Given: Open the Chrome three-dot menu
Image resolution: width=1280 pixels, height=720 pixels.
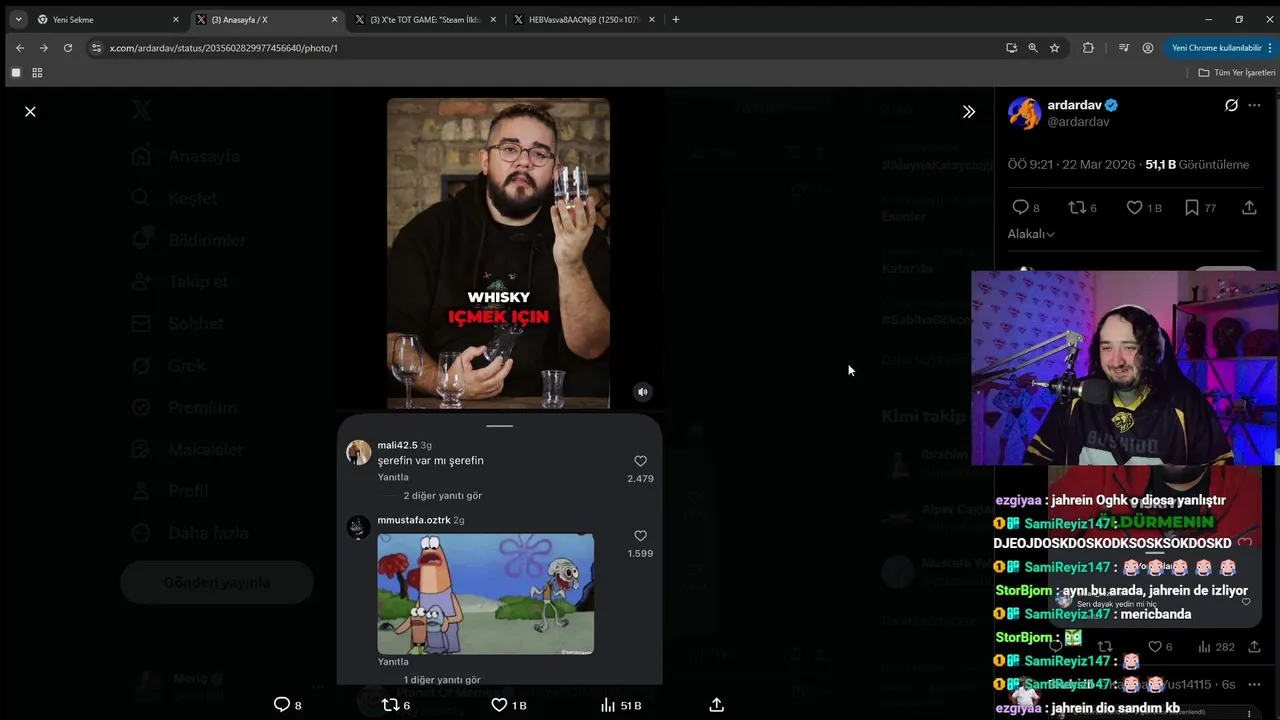Looking at the screenshot, I should pos(1272,48).
